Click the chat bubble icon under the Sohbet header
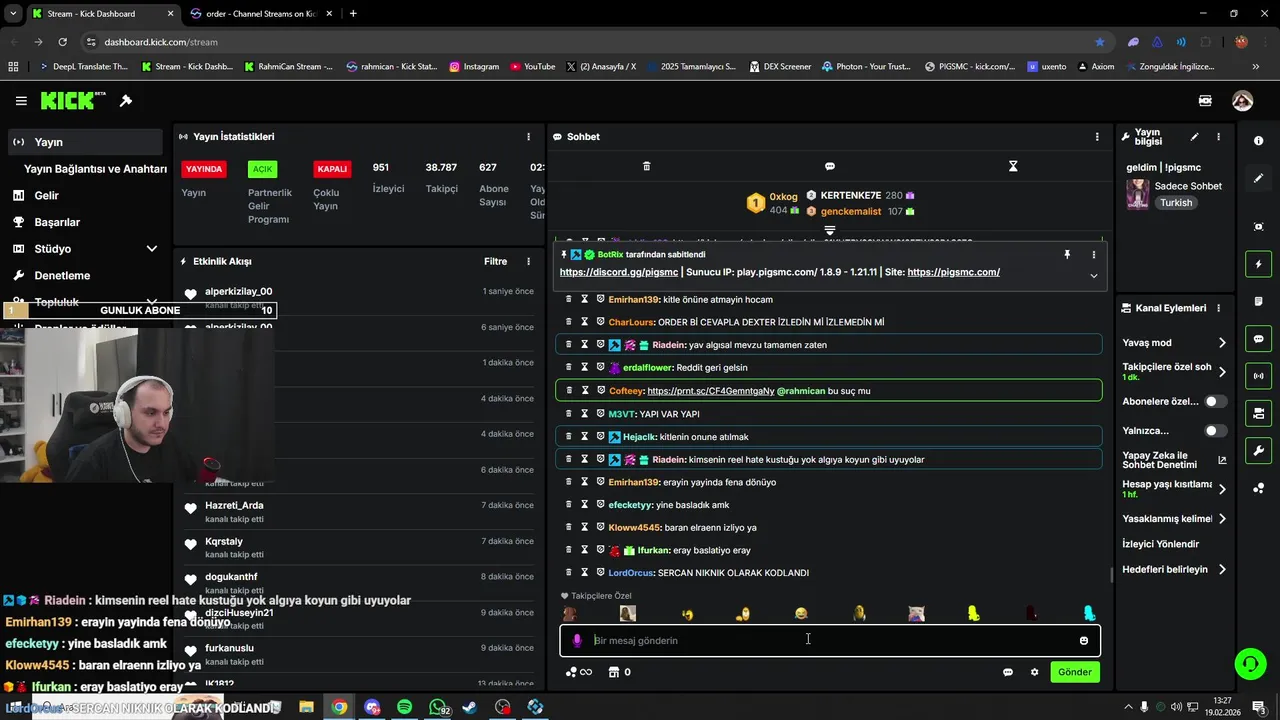Viewport: 1280px width, 720px height. pyautogui.click(x=830, y=166)
